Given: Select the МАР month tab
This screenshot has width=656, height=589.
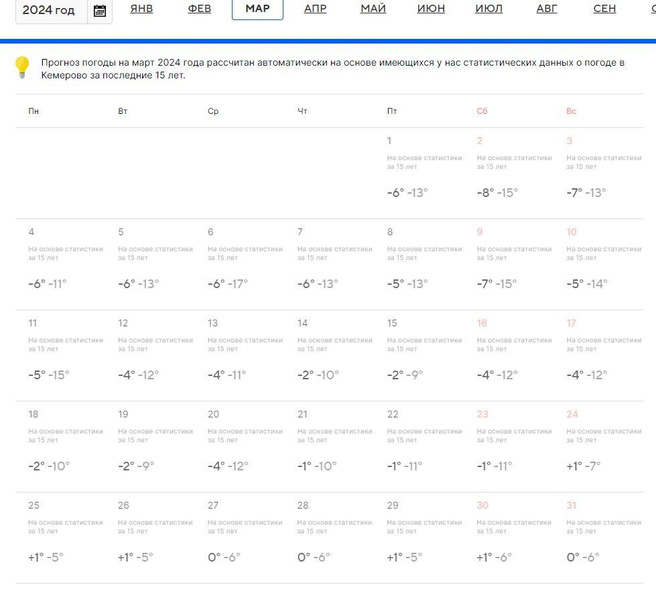Looking at the screenshot, I should [x=257, y=9].
